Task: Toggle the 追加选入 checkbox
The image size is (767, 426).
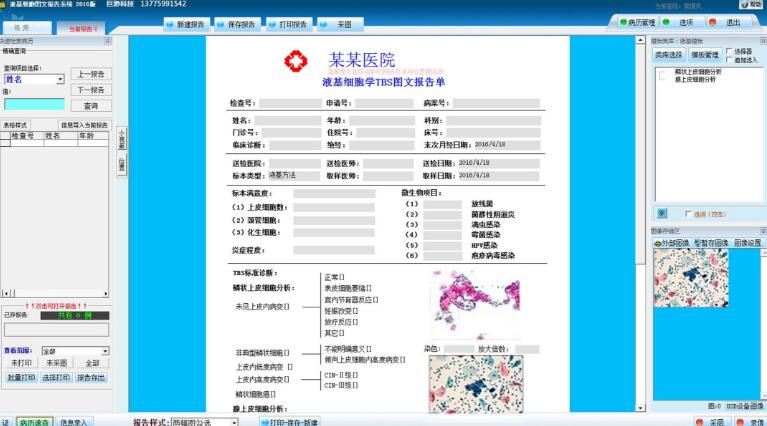Action: click(729, 60)
